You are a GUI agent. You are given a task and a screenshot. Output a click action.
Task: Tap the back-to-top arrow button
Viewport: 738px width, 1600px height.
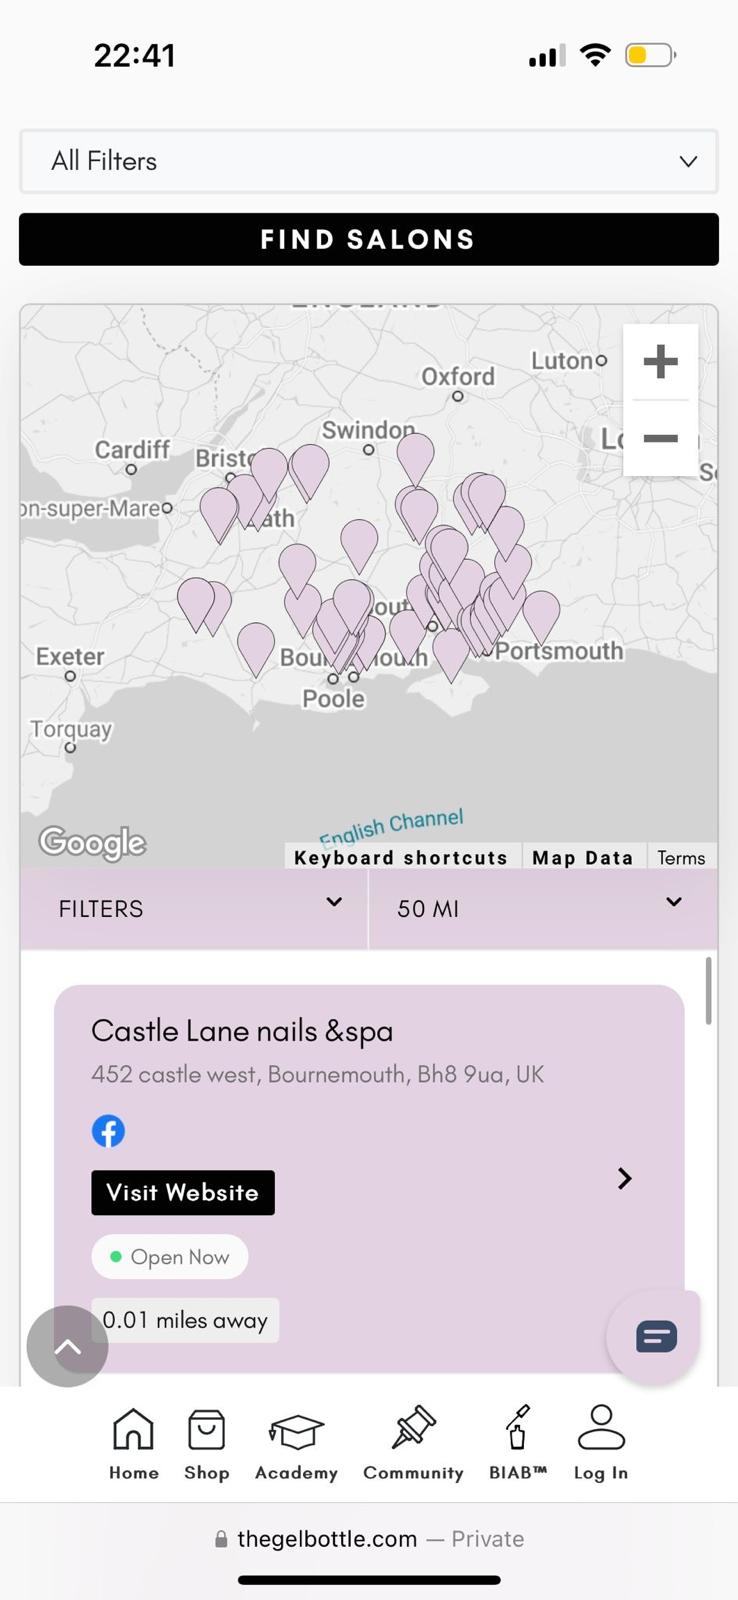click(67, 1346)
